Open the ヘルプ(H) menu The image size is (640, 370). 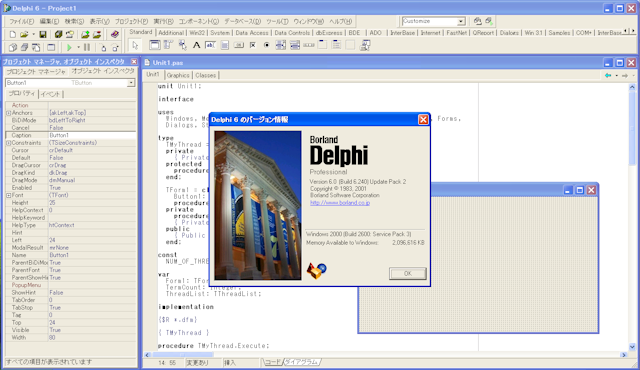(x=340, y=21)
